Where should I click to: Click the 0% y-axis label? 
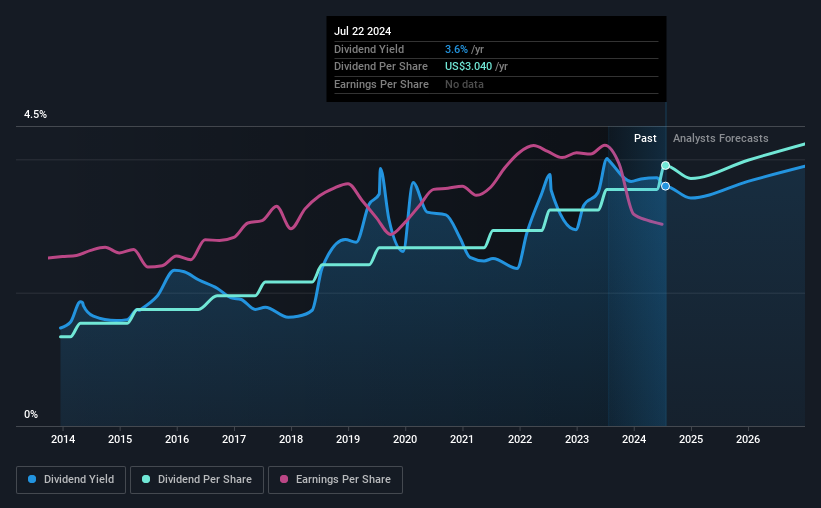31,414
